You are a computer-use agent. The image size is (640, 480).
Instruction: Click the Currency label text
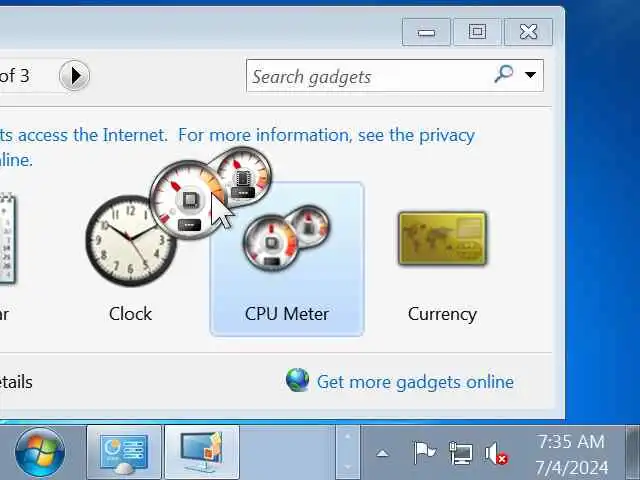point(442,314)
